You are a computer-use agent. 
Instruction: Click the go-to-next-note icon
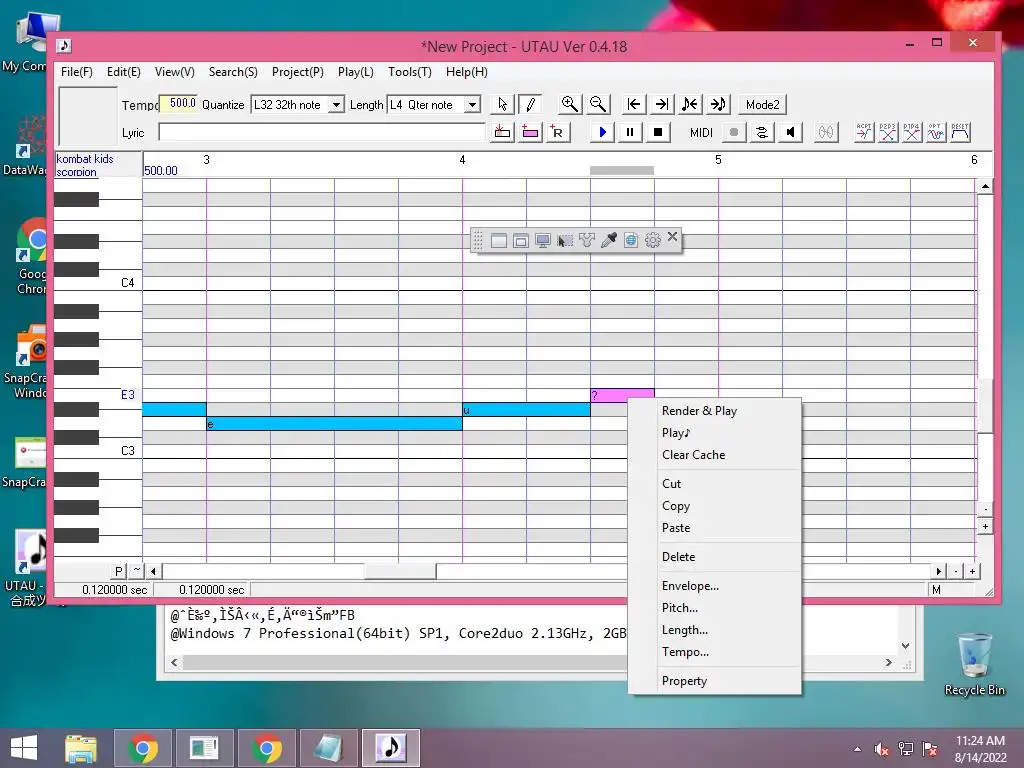718,104
